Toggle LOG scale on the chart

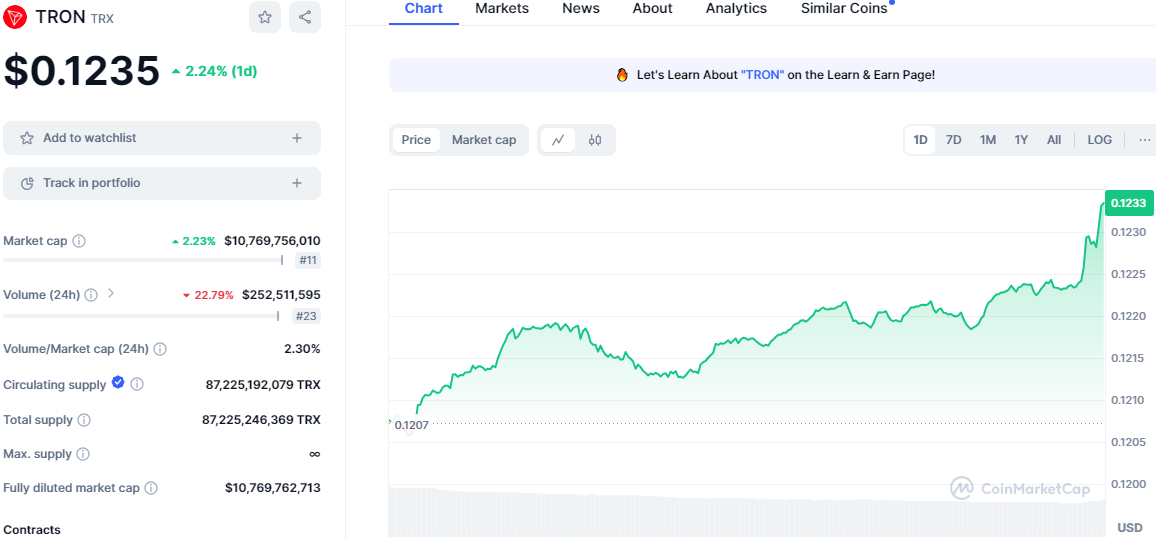click(x=1099, y=140)
